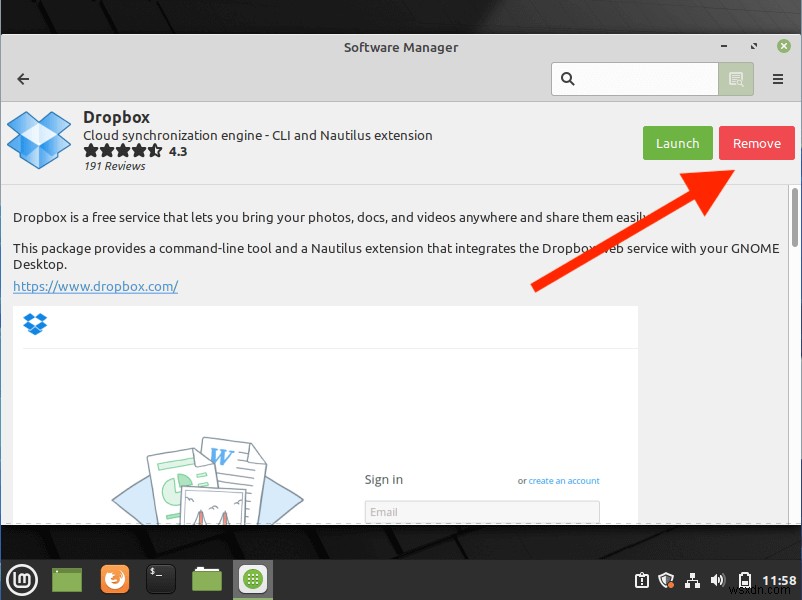Click the Dropbox application logo
The image size is (802, 600).
(x=38, y=139)
